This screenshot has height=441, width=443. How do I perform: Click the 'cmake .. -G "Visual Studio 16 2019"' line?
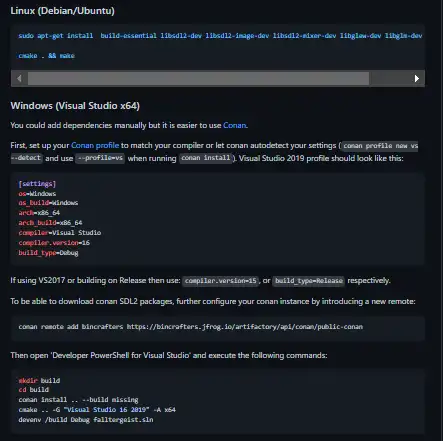pyautogui.click(x=97, y=410)
